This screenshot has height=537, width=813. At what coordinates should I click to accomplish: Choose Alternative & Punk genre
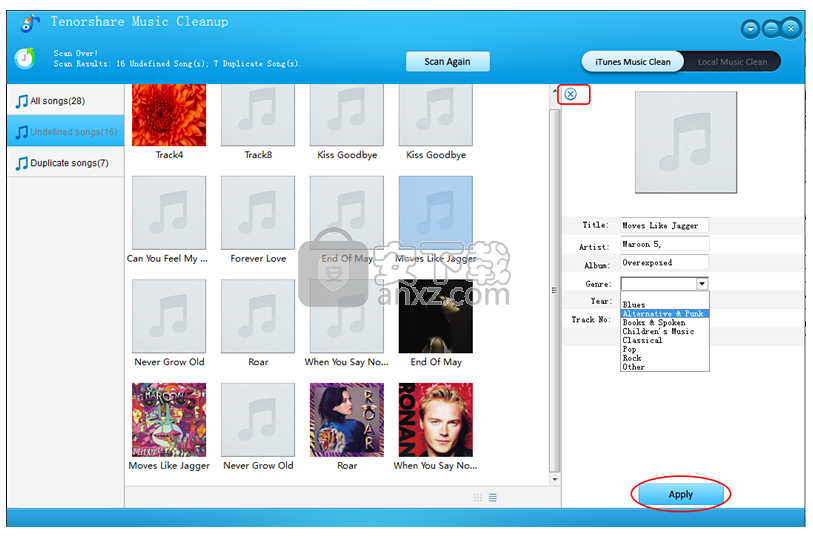pos(665,314)
